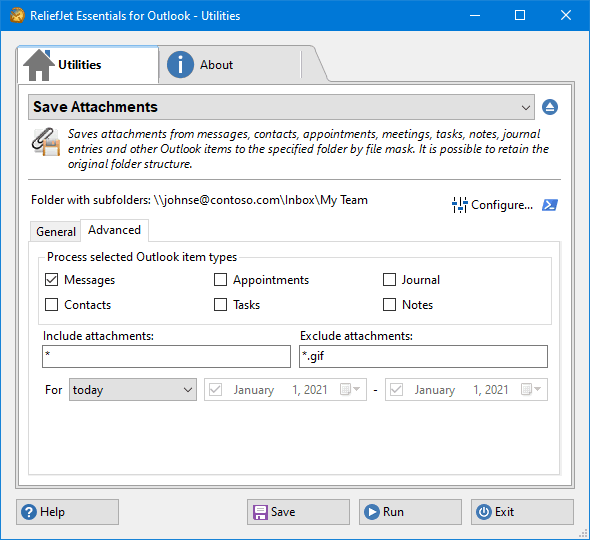
Task: Open the end date picker dropdown arrow
Action: [x=538, y=389]
